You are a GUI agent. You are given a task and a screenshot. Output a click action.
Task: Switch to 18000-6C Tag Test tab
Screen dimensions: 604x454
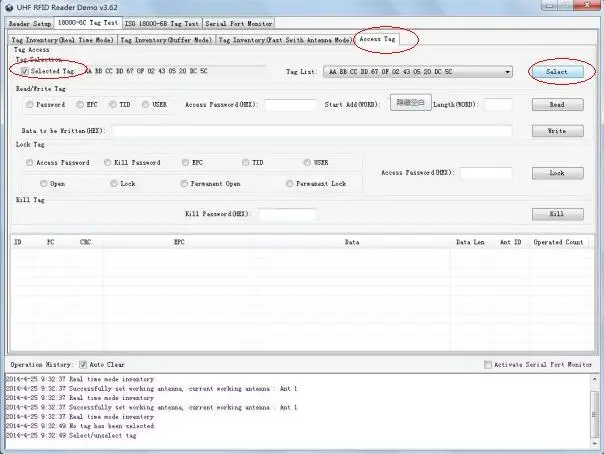(x=88, y=23)
